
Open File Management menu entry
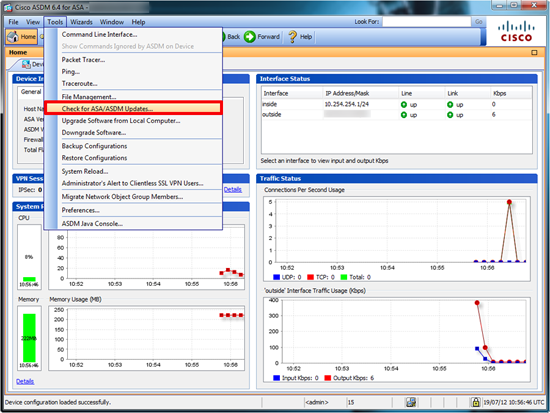click(89, 96)
